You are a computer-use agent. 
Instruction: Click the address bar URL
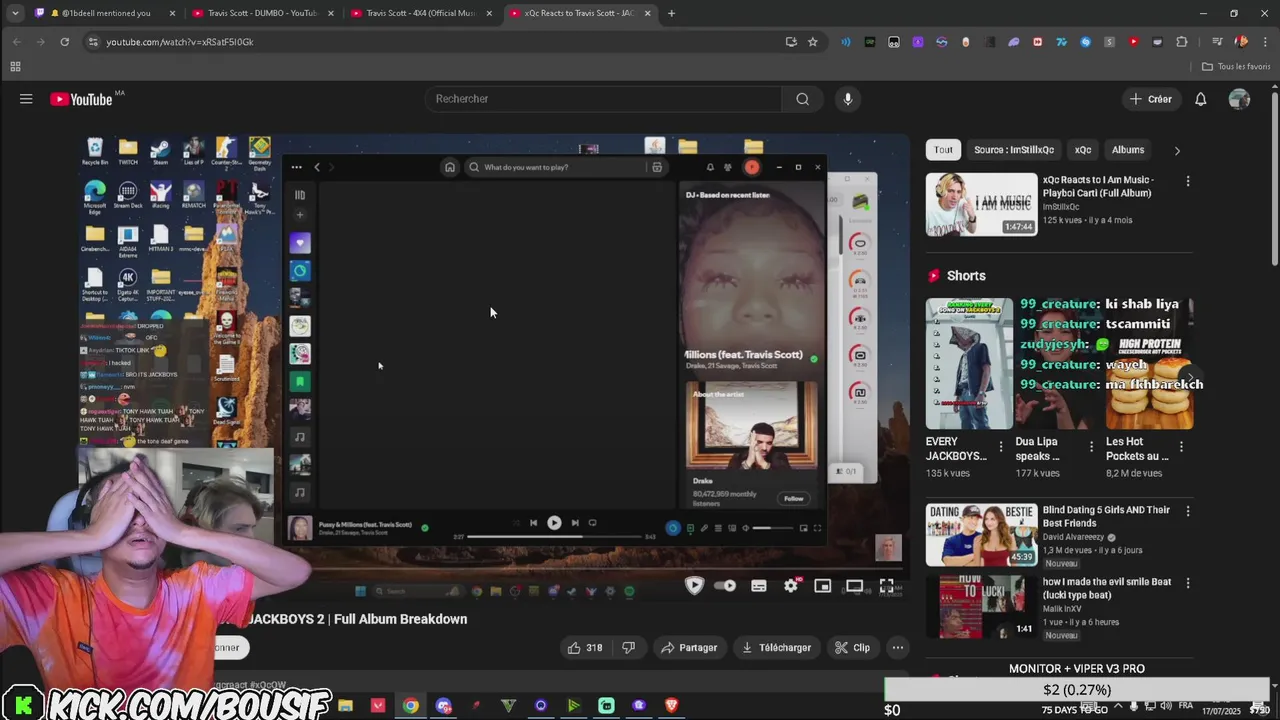tap(180, 42)
